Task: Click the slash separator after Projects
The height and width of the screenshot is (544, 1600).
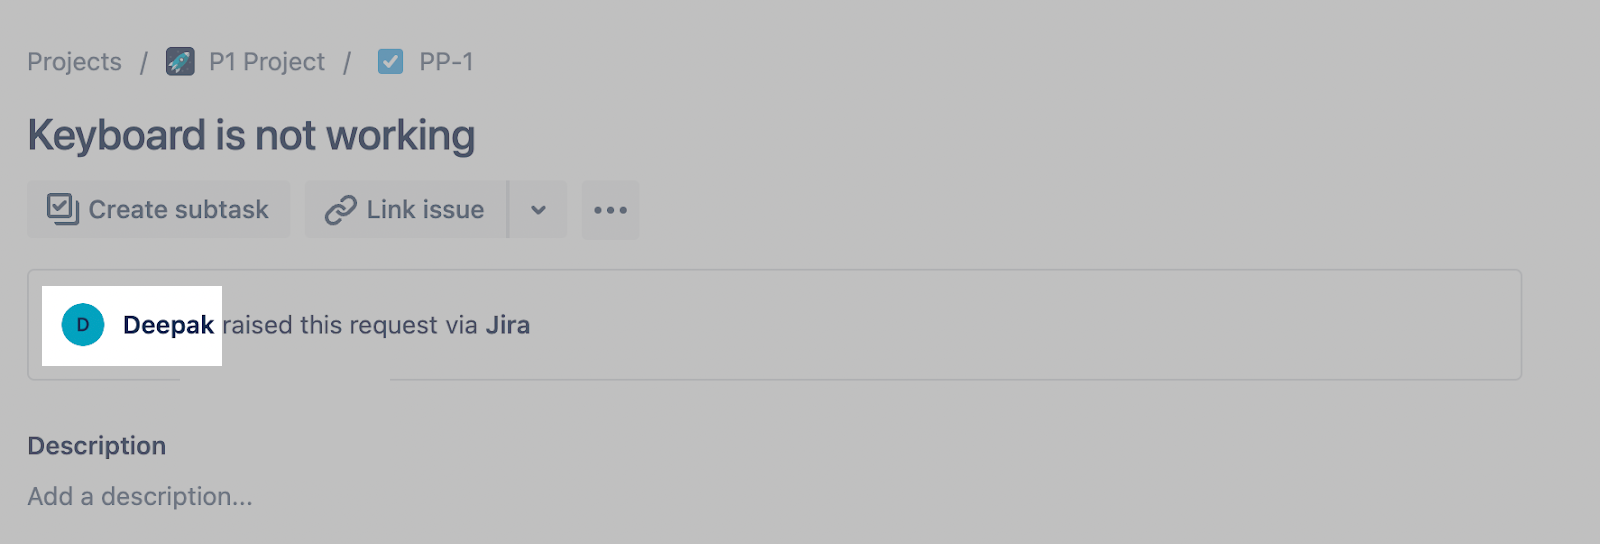Action: [144, 62]
